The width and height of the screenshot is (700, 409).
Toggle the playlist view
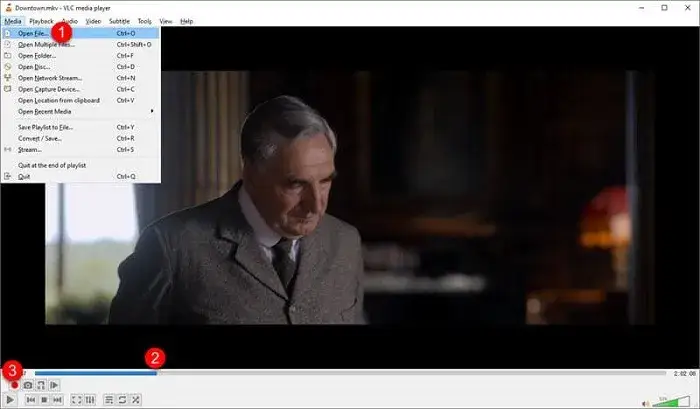click(x=109, y=400)
